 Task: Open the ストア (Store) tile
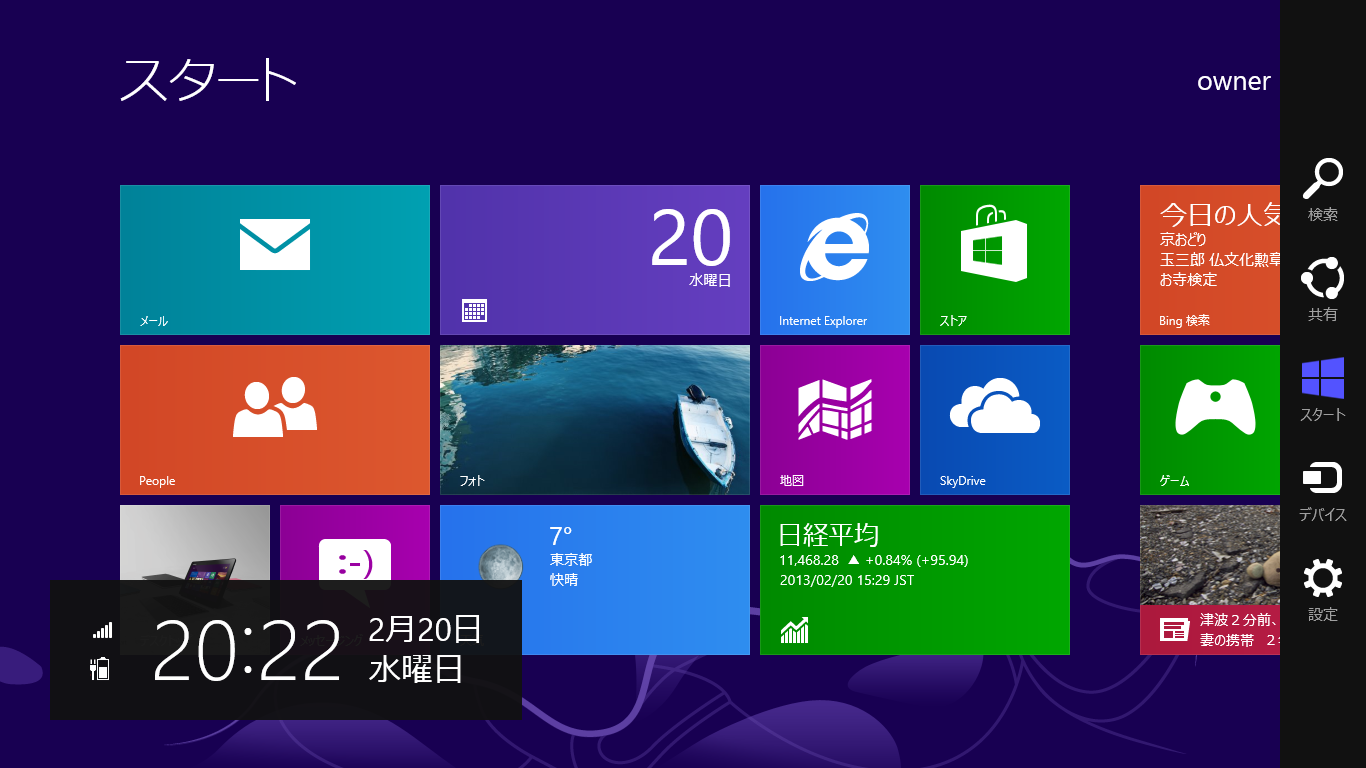pyautogui.click(x=995, y=260)
